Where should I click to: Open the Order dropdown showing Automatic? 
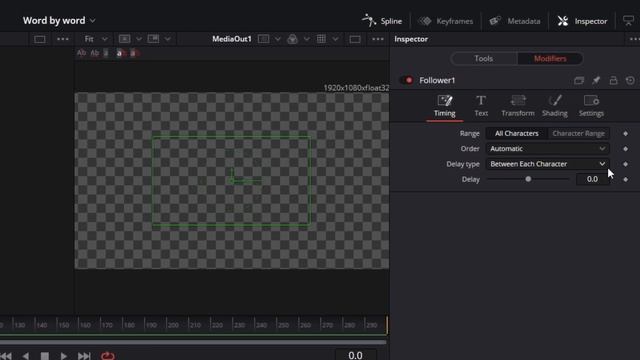click(547, 149)
